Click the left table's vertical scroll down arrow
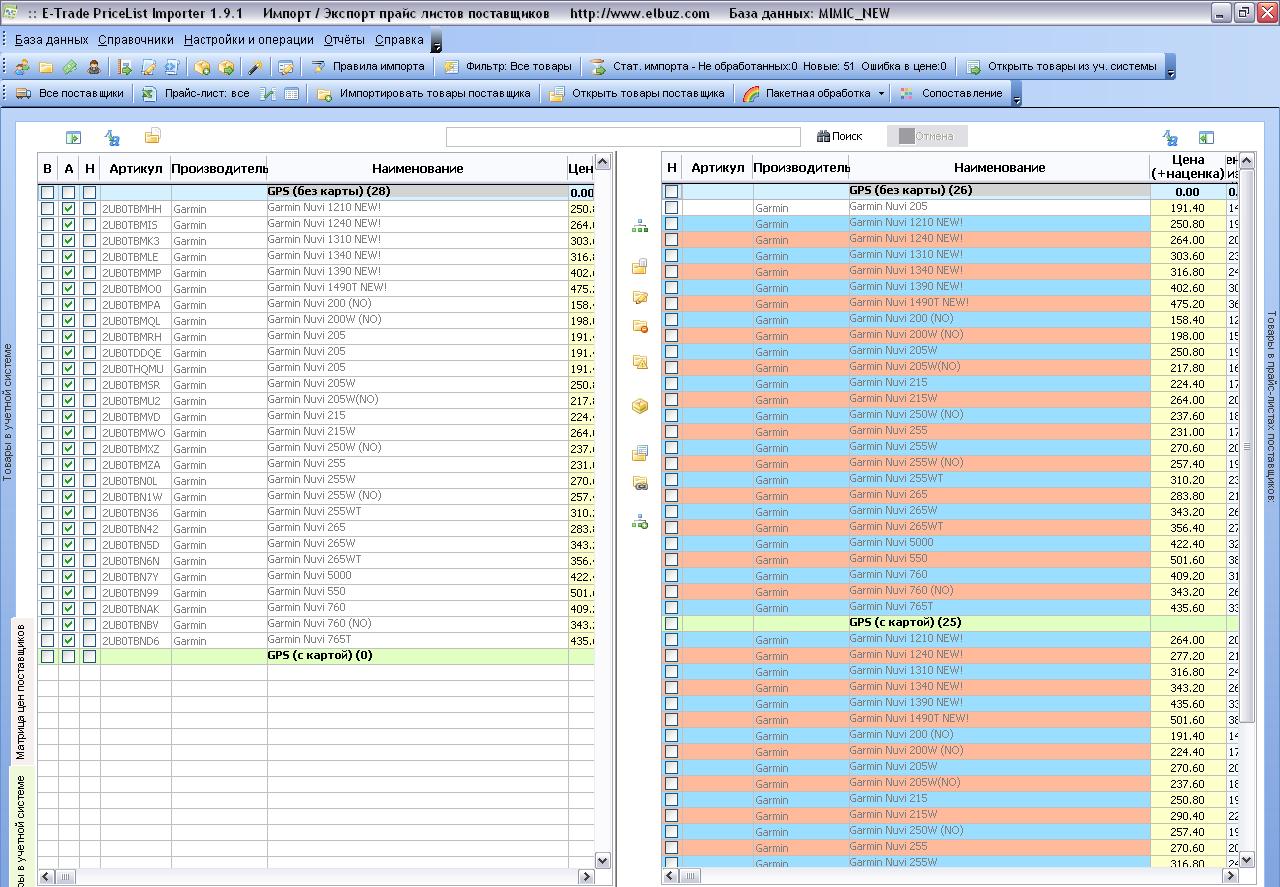1280x887 pixels. pyautogui.click(x=602, y=860)
